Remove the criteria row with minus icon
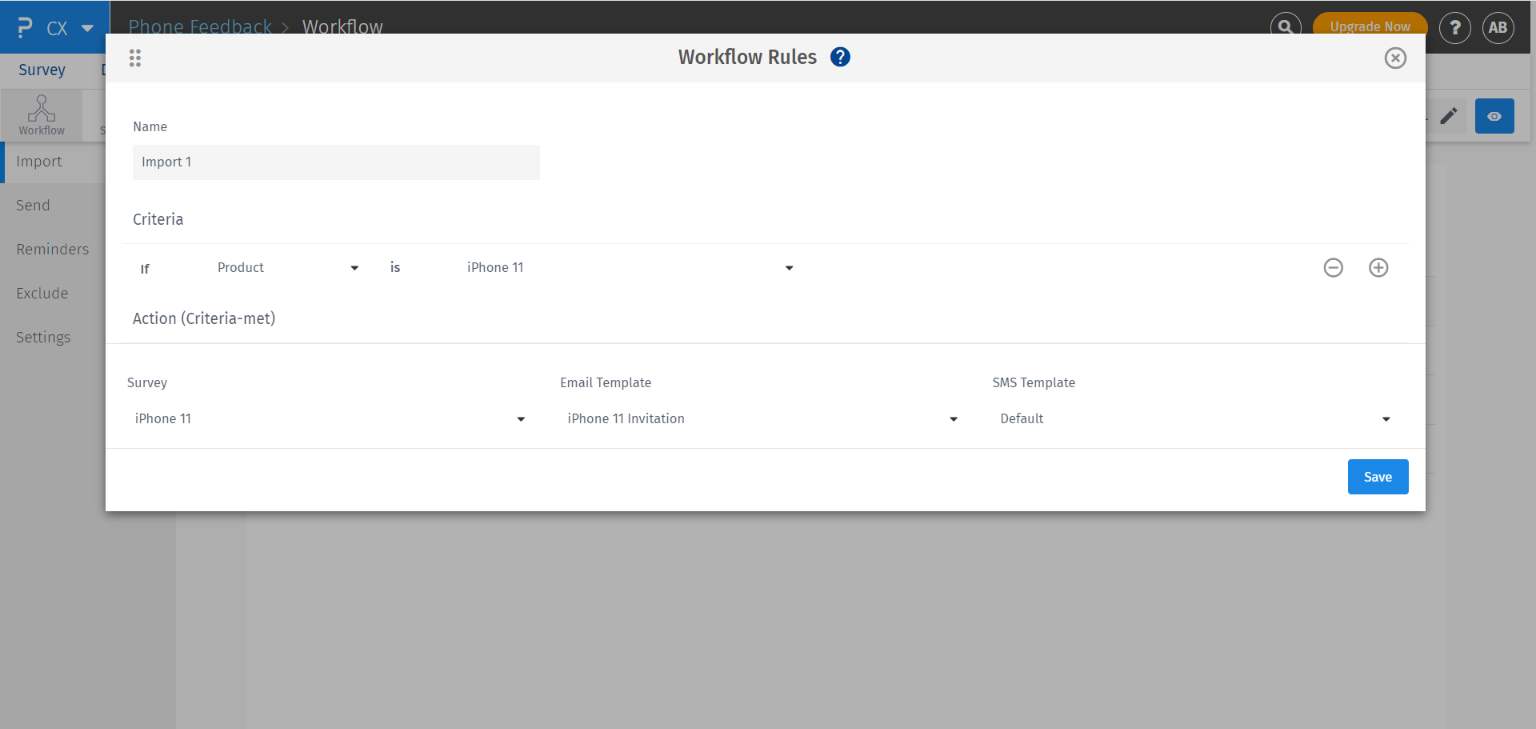 [1333, 267]
